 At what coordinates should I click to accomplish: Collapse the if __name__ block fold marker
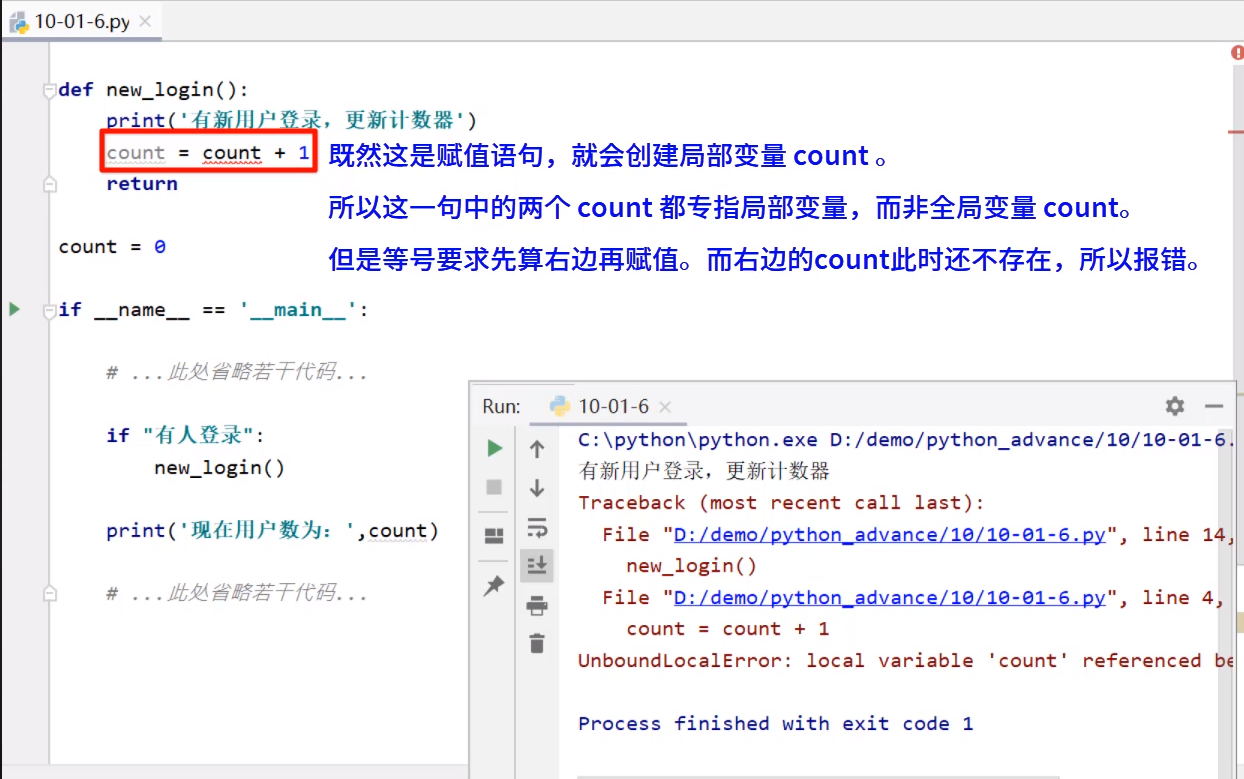coord(49,311)
